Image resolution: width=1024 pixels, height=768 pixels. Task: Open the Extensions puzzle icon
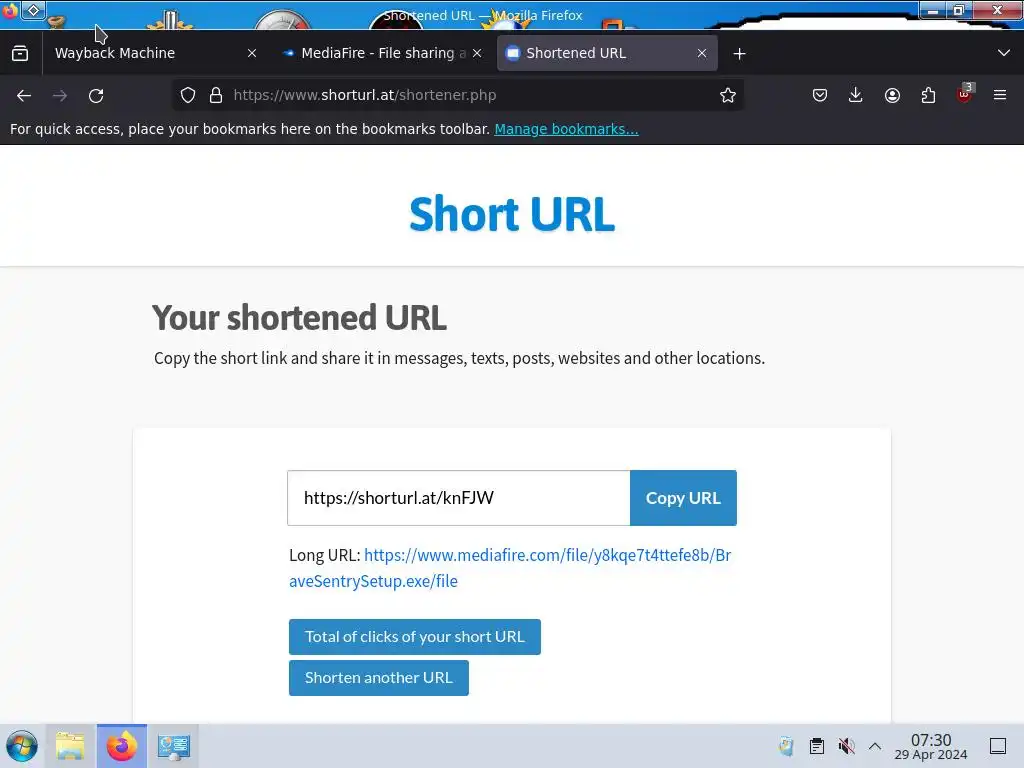(928, 95)
